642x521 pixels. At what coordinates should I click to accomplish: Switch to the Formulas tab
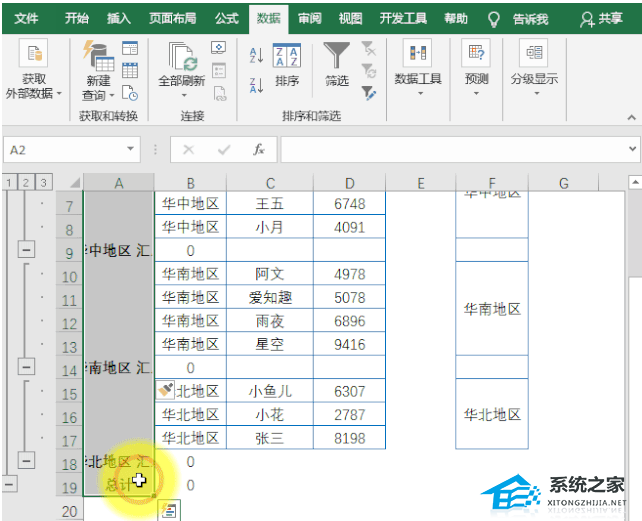[227, 18]
